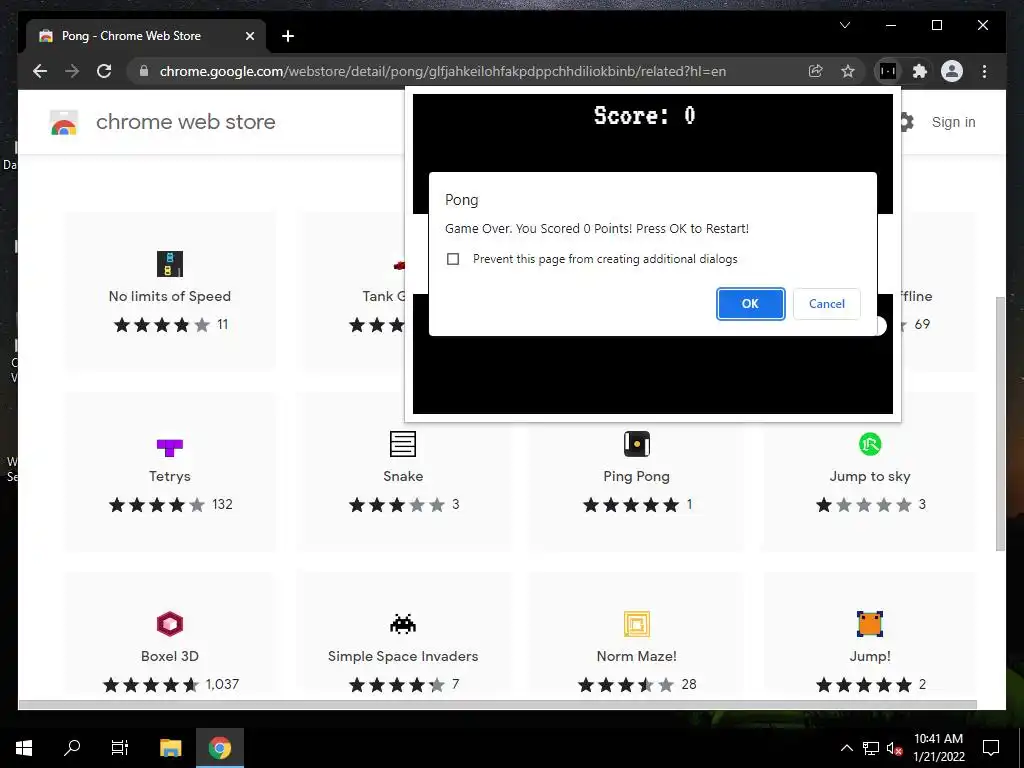
Task: Click the browser forward arrow
Action: click(x=72, y=71)
